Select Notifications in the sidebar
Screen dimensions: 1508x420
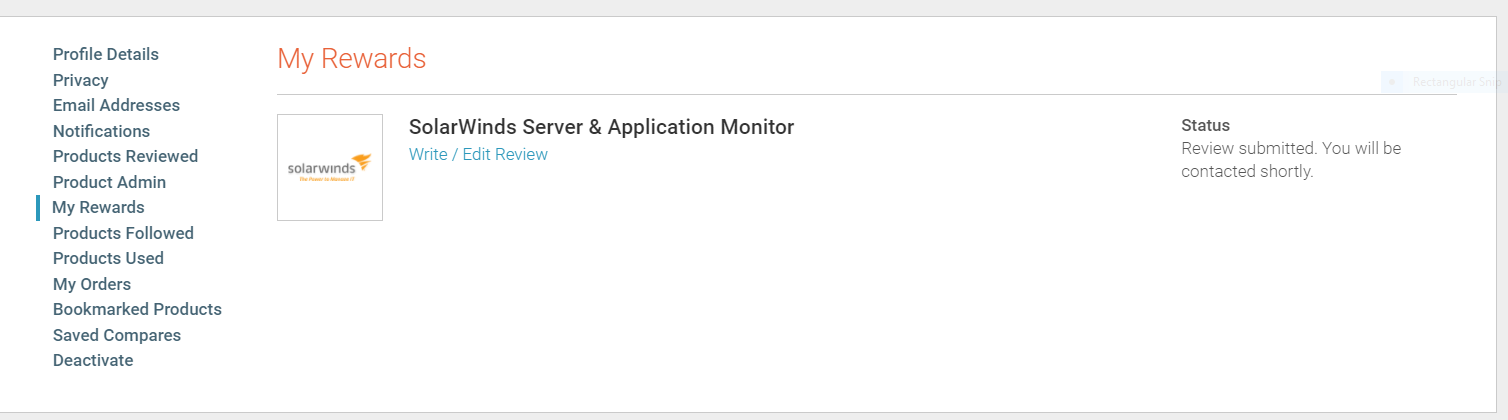pos(101,131)
